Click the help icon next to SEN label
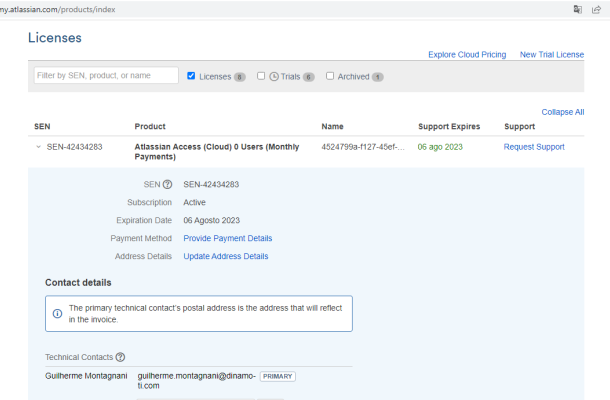Viewport: 610px width, 400px height. click(167, 184)
